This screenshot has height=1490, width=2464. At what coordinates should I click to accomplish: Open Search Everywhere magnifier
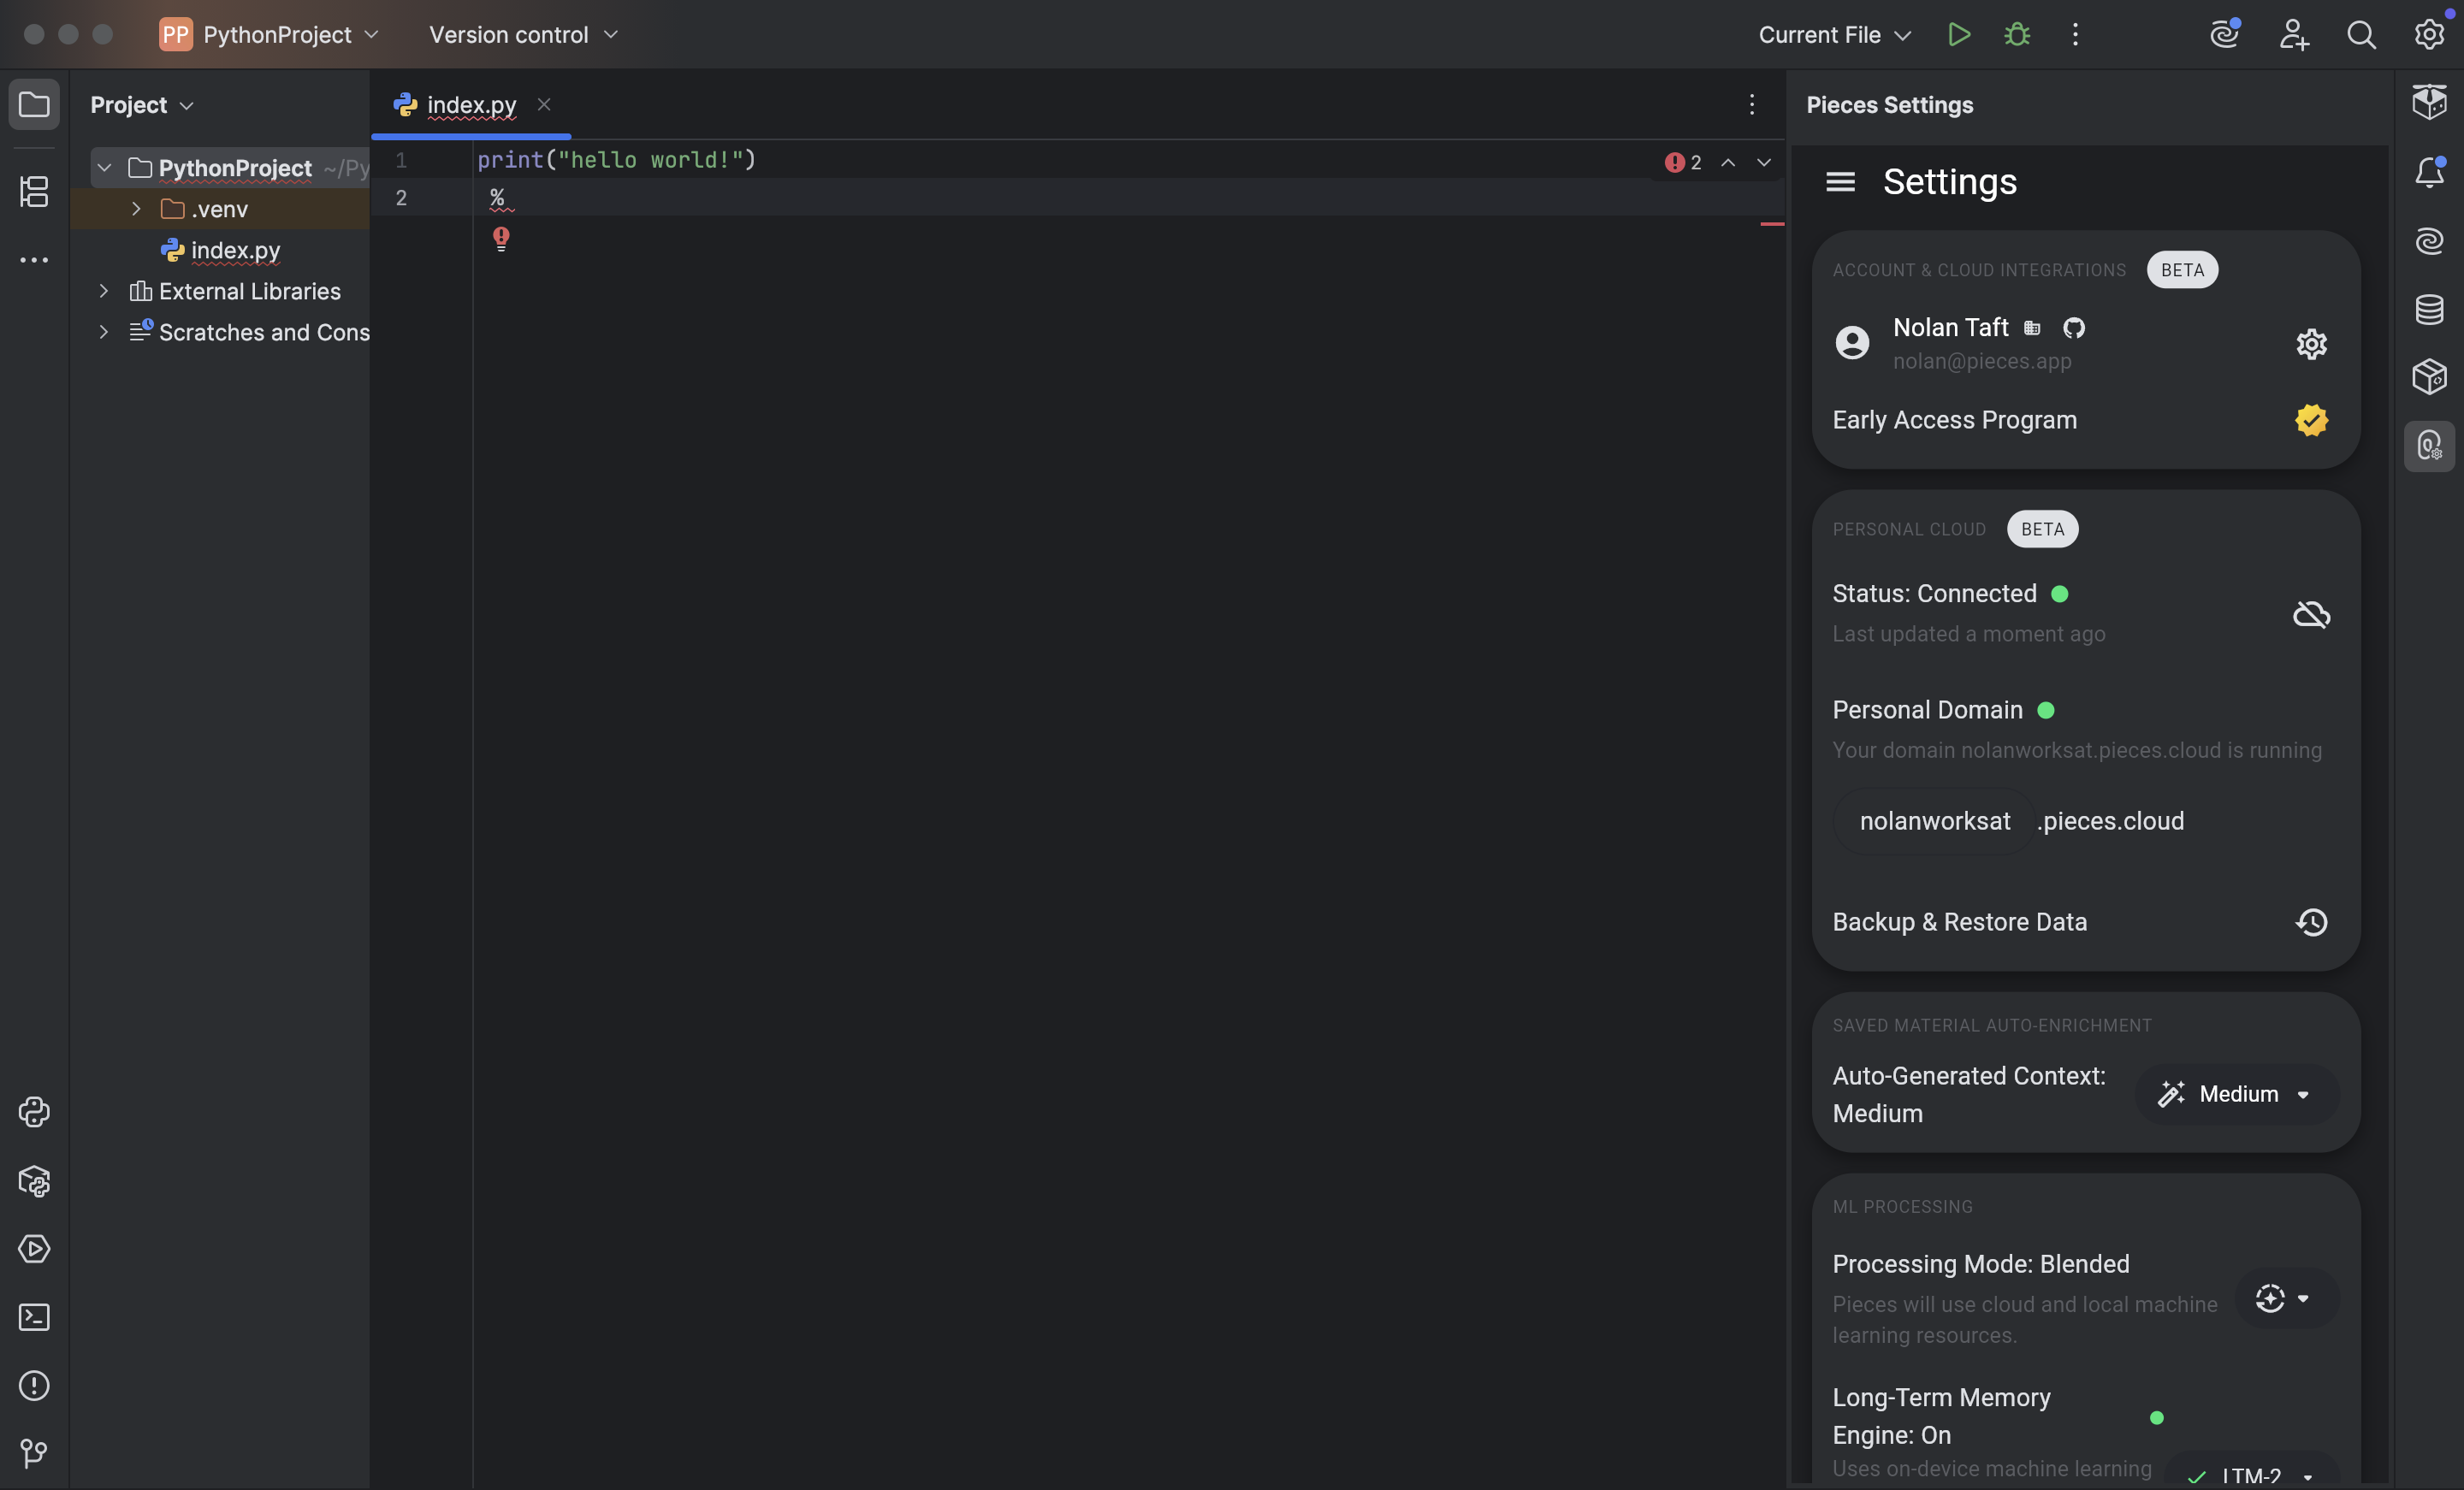point(2361,35)
